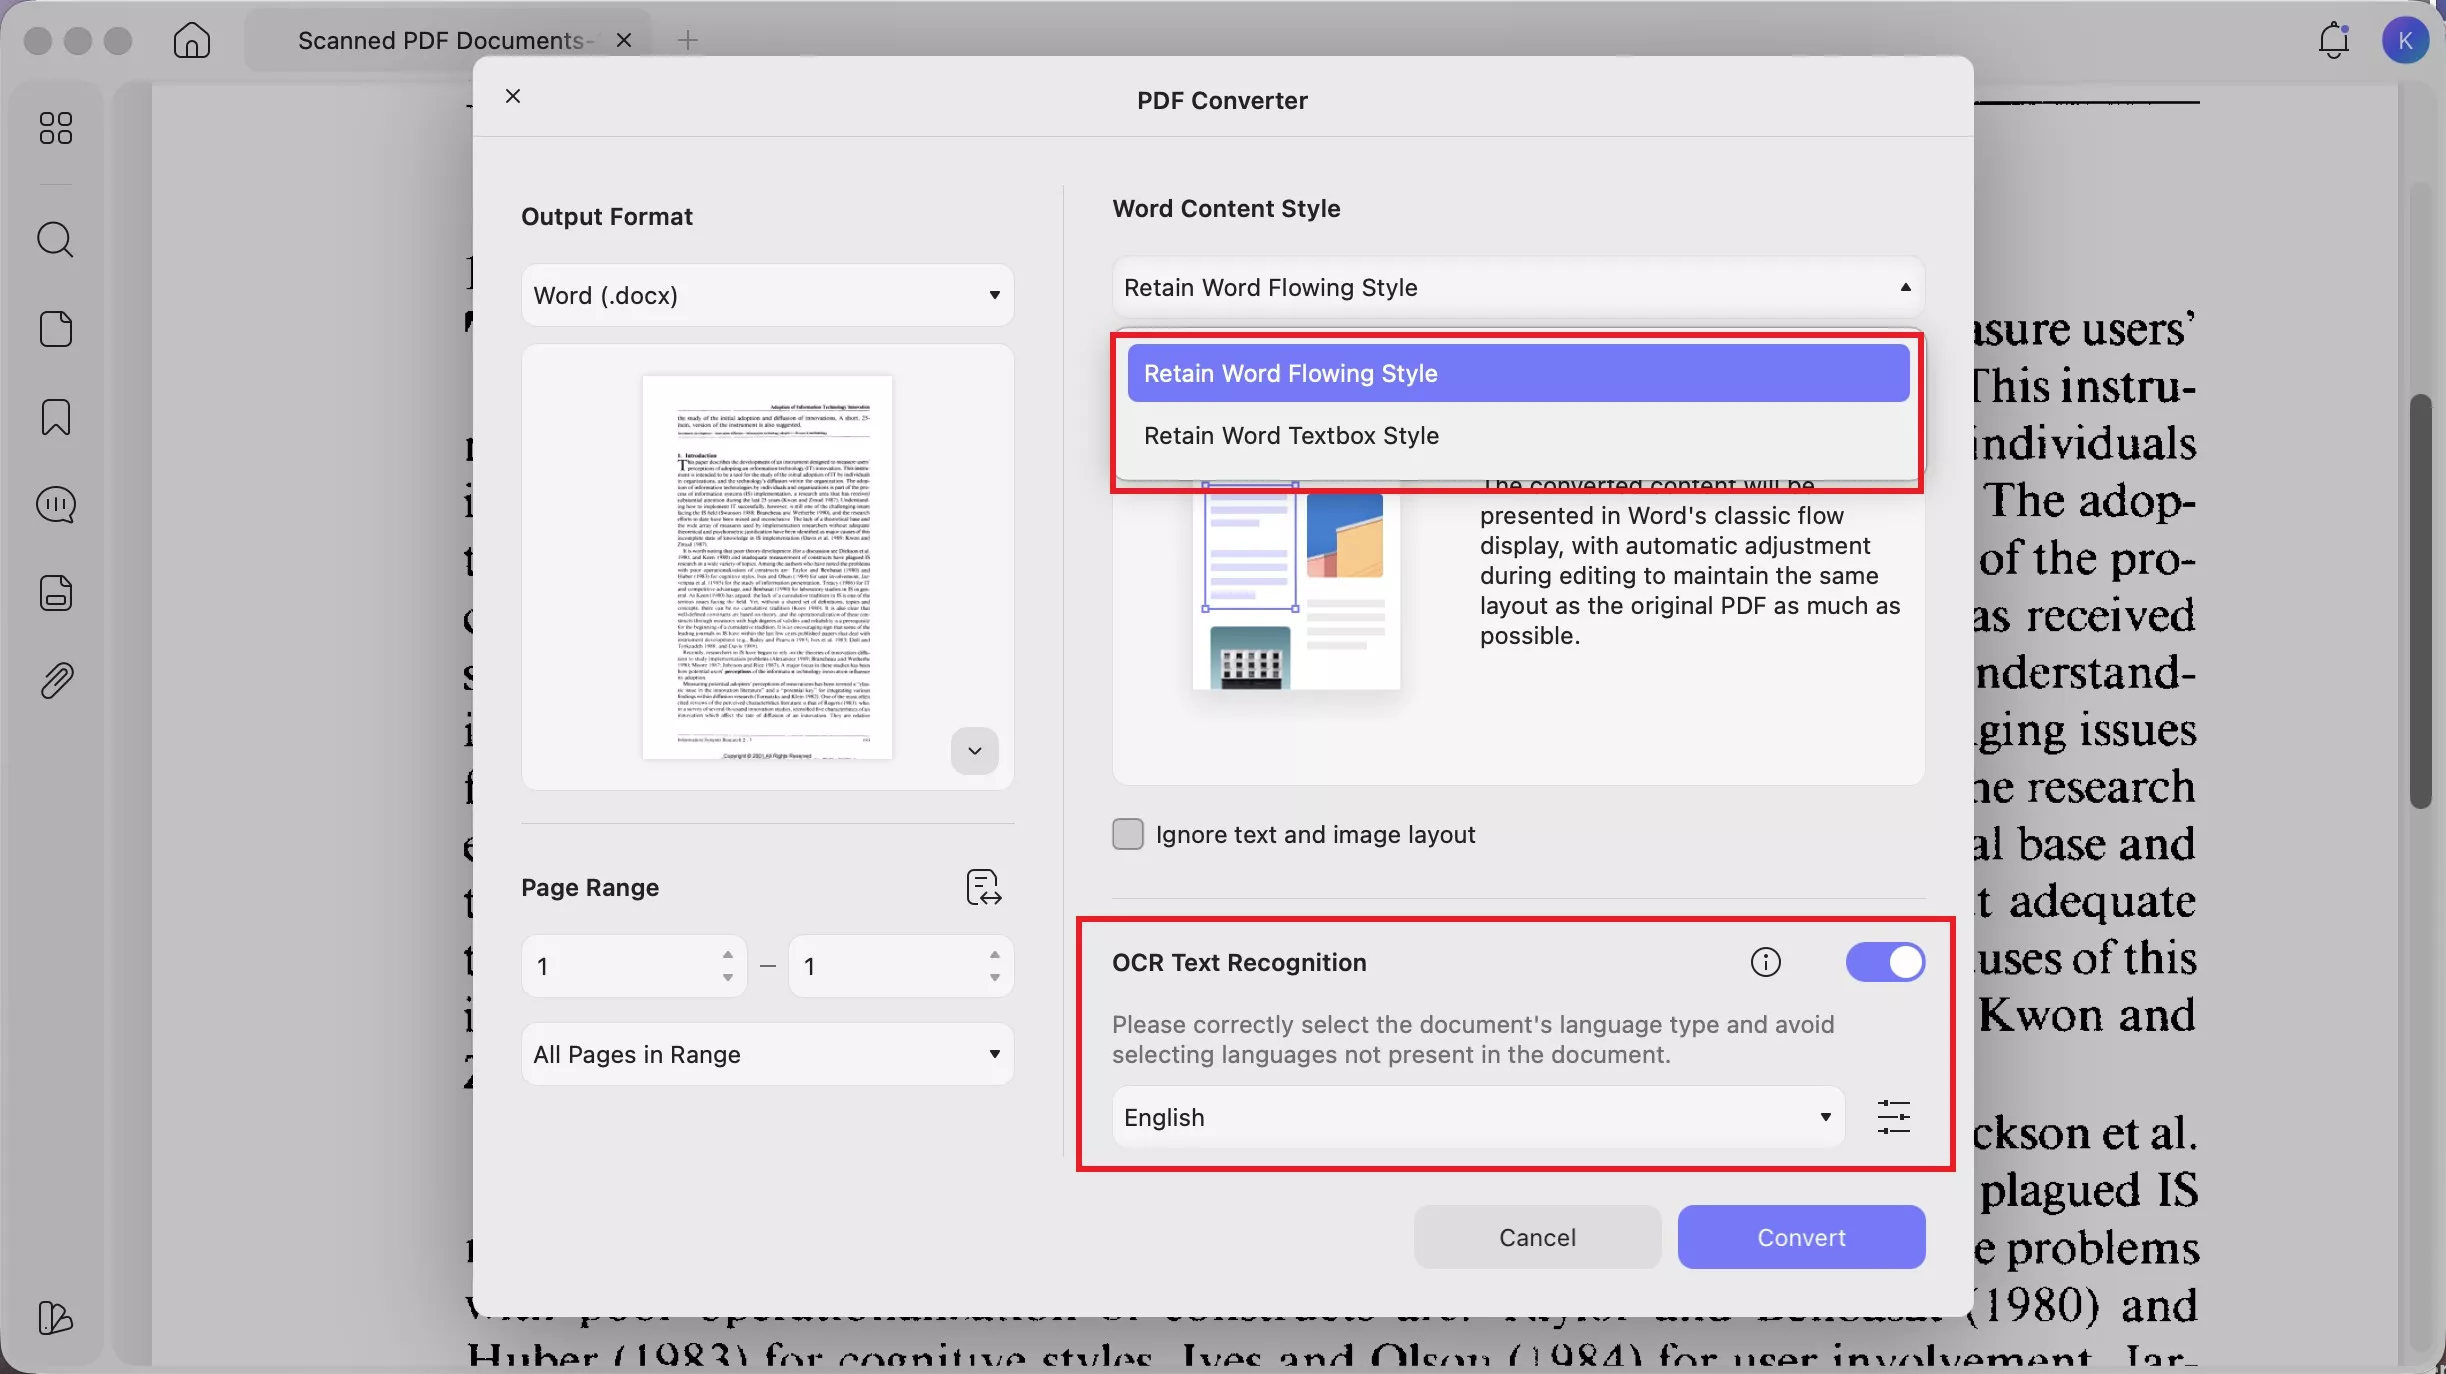Select Retain Word Flowing Style option

[x=1518, y=373]
